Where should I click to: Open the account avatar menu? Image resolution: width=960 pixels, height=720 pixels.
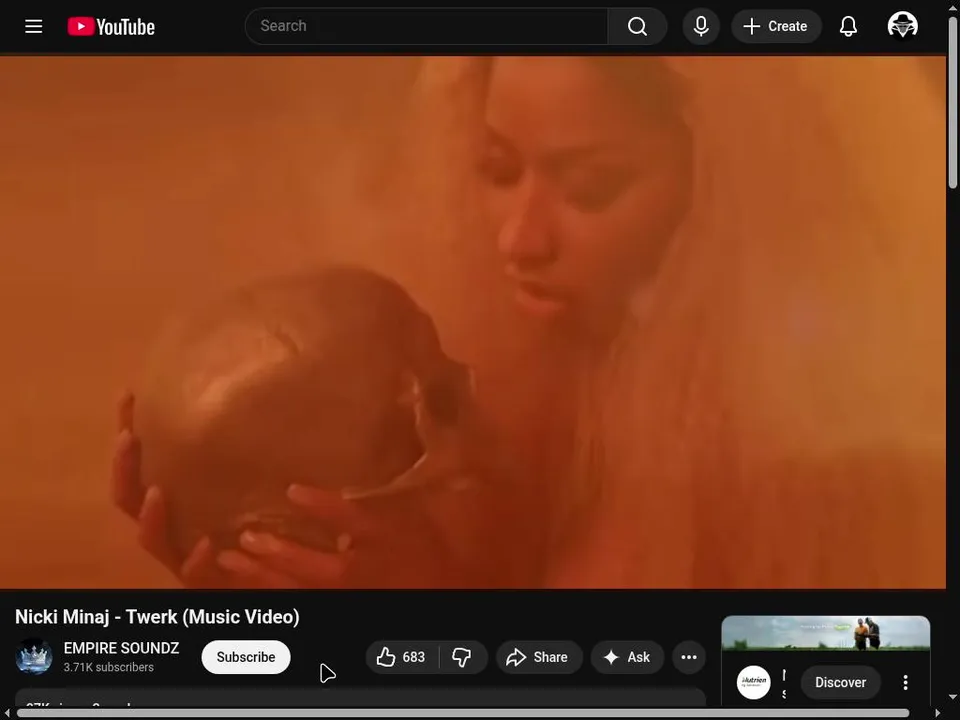[902, 26]
